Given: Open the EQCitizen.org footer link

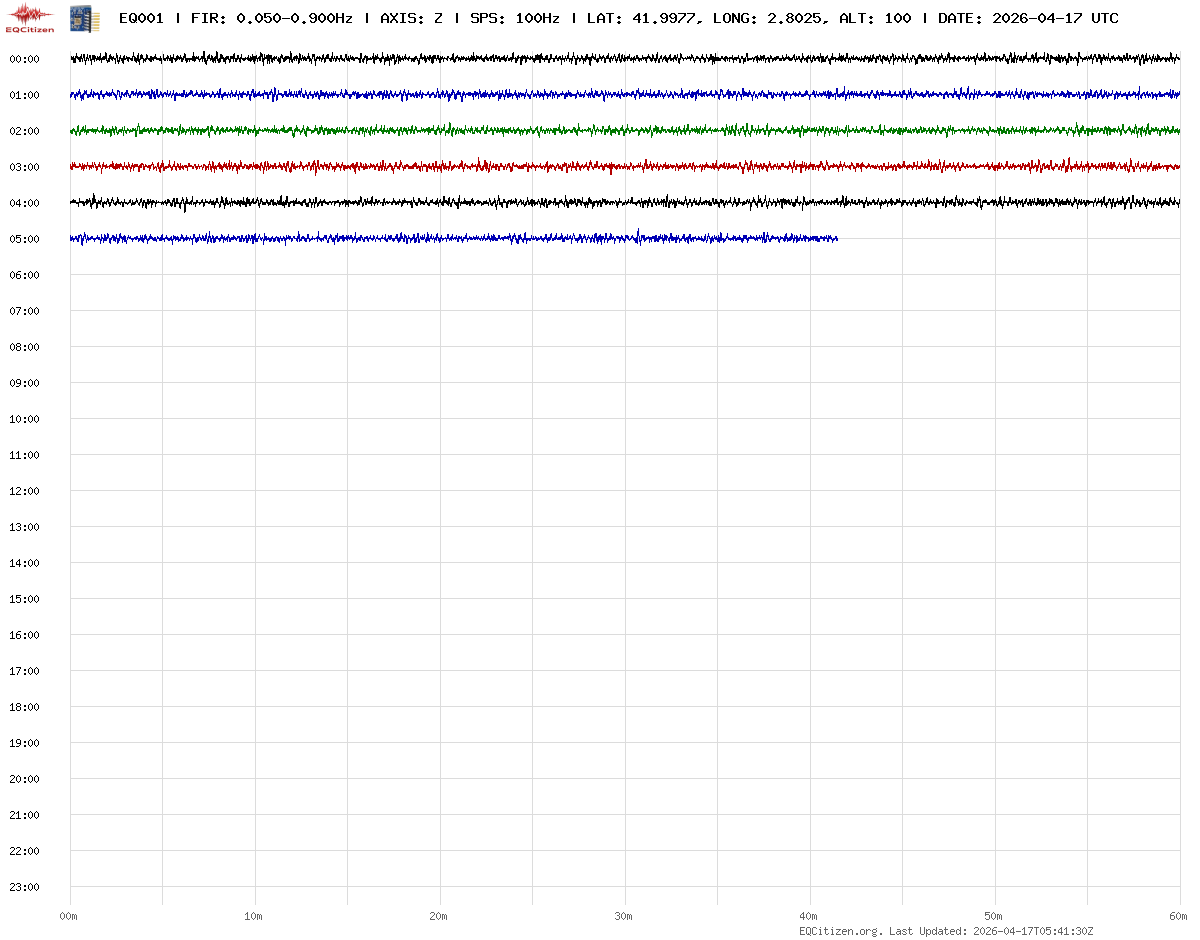Looking at the screenshot, I should point(840,931).
